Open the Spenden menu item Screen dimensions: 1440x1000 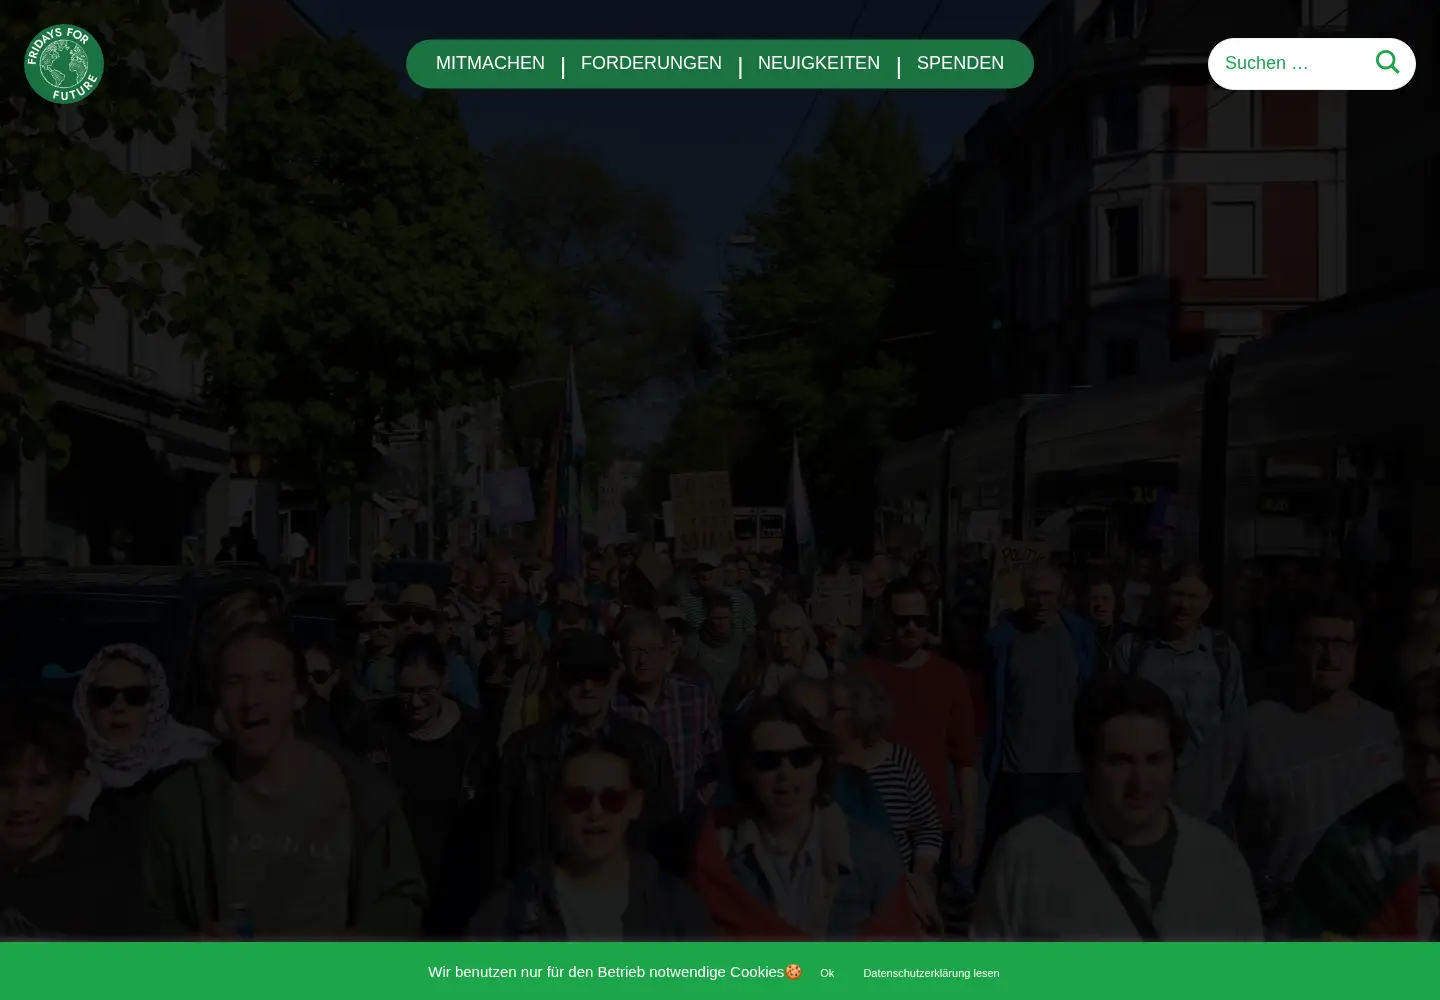[960, 63]
